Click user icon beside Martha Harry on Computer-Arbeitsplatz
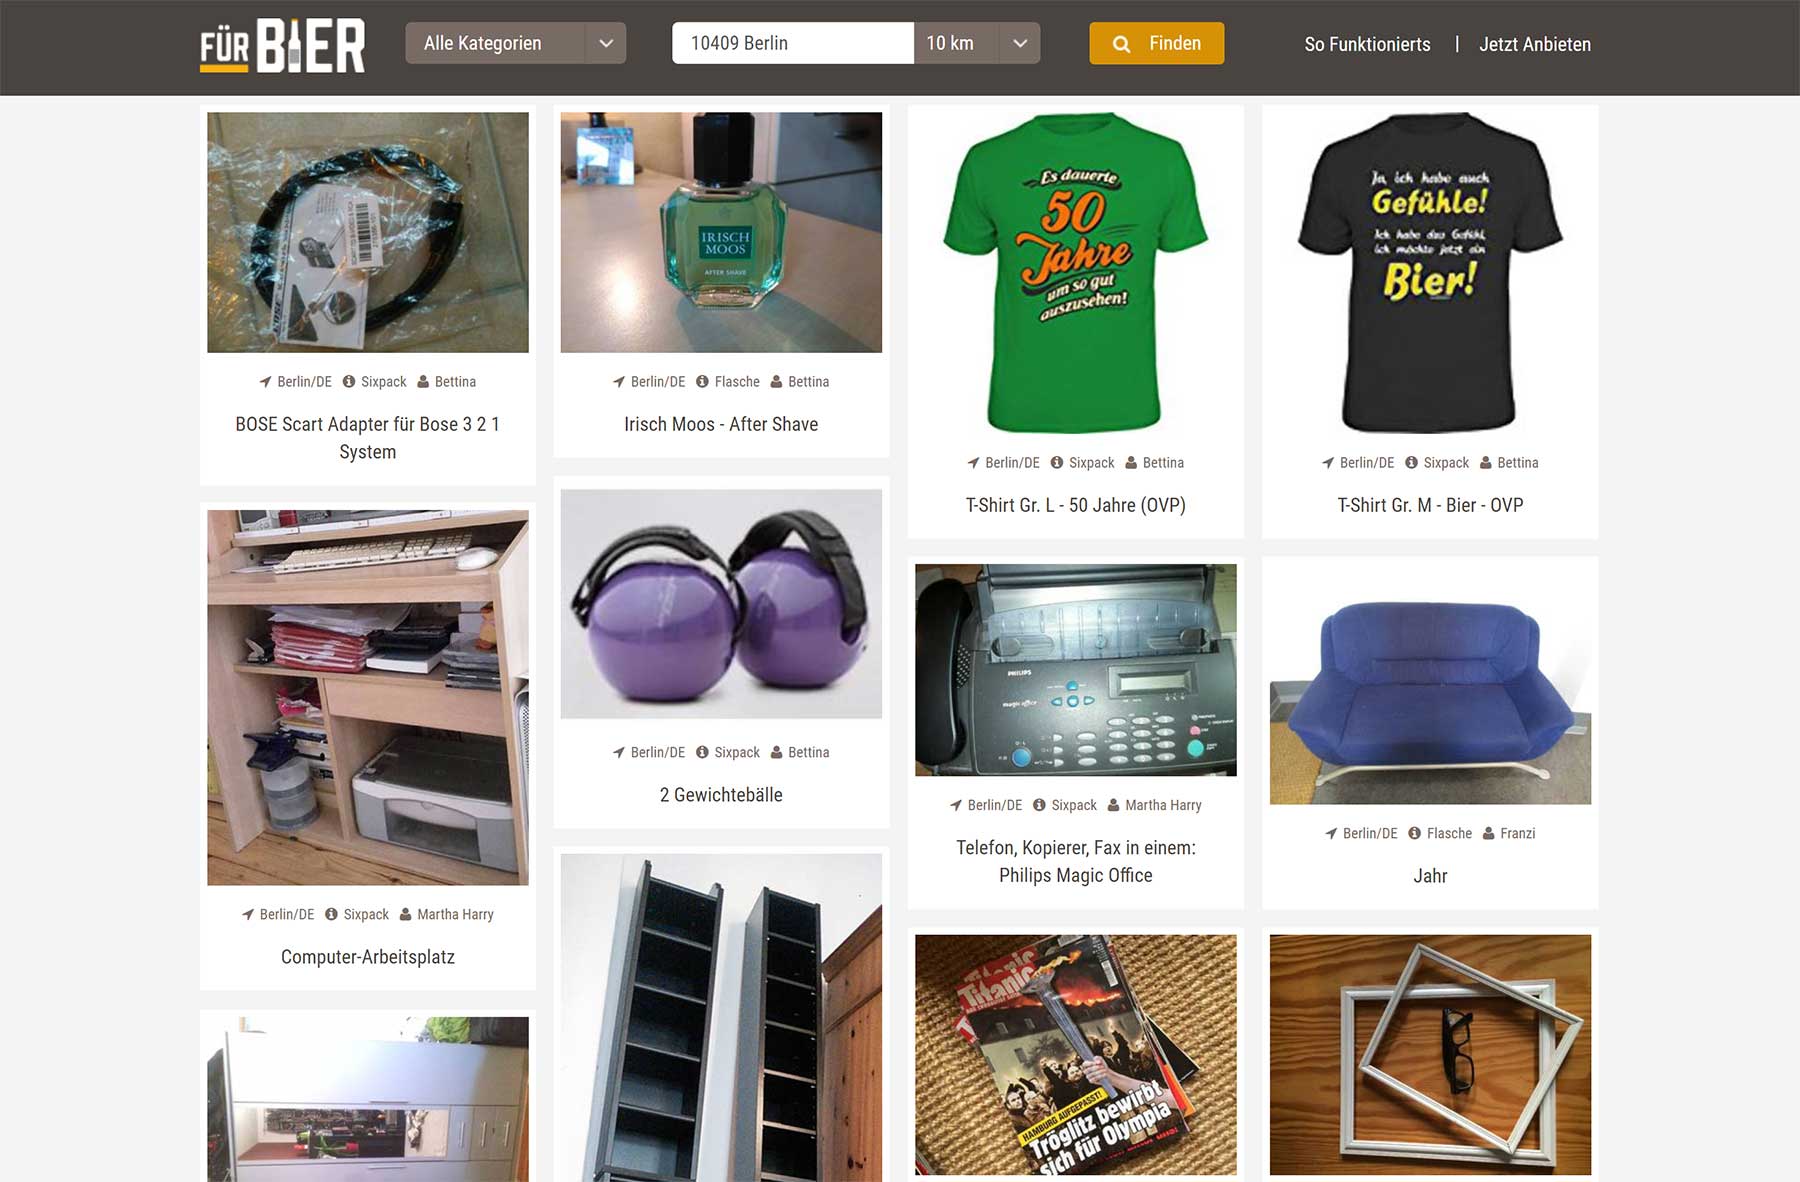Screen dimensions: 1800x1182 pyautogui.click(x=406, y=914)
